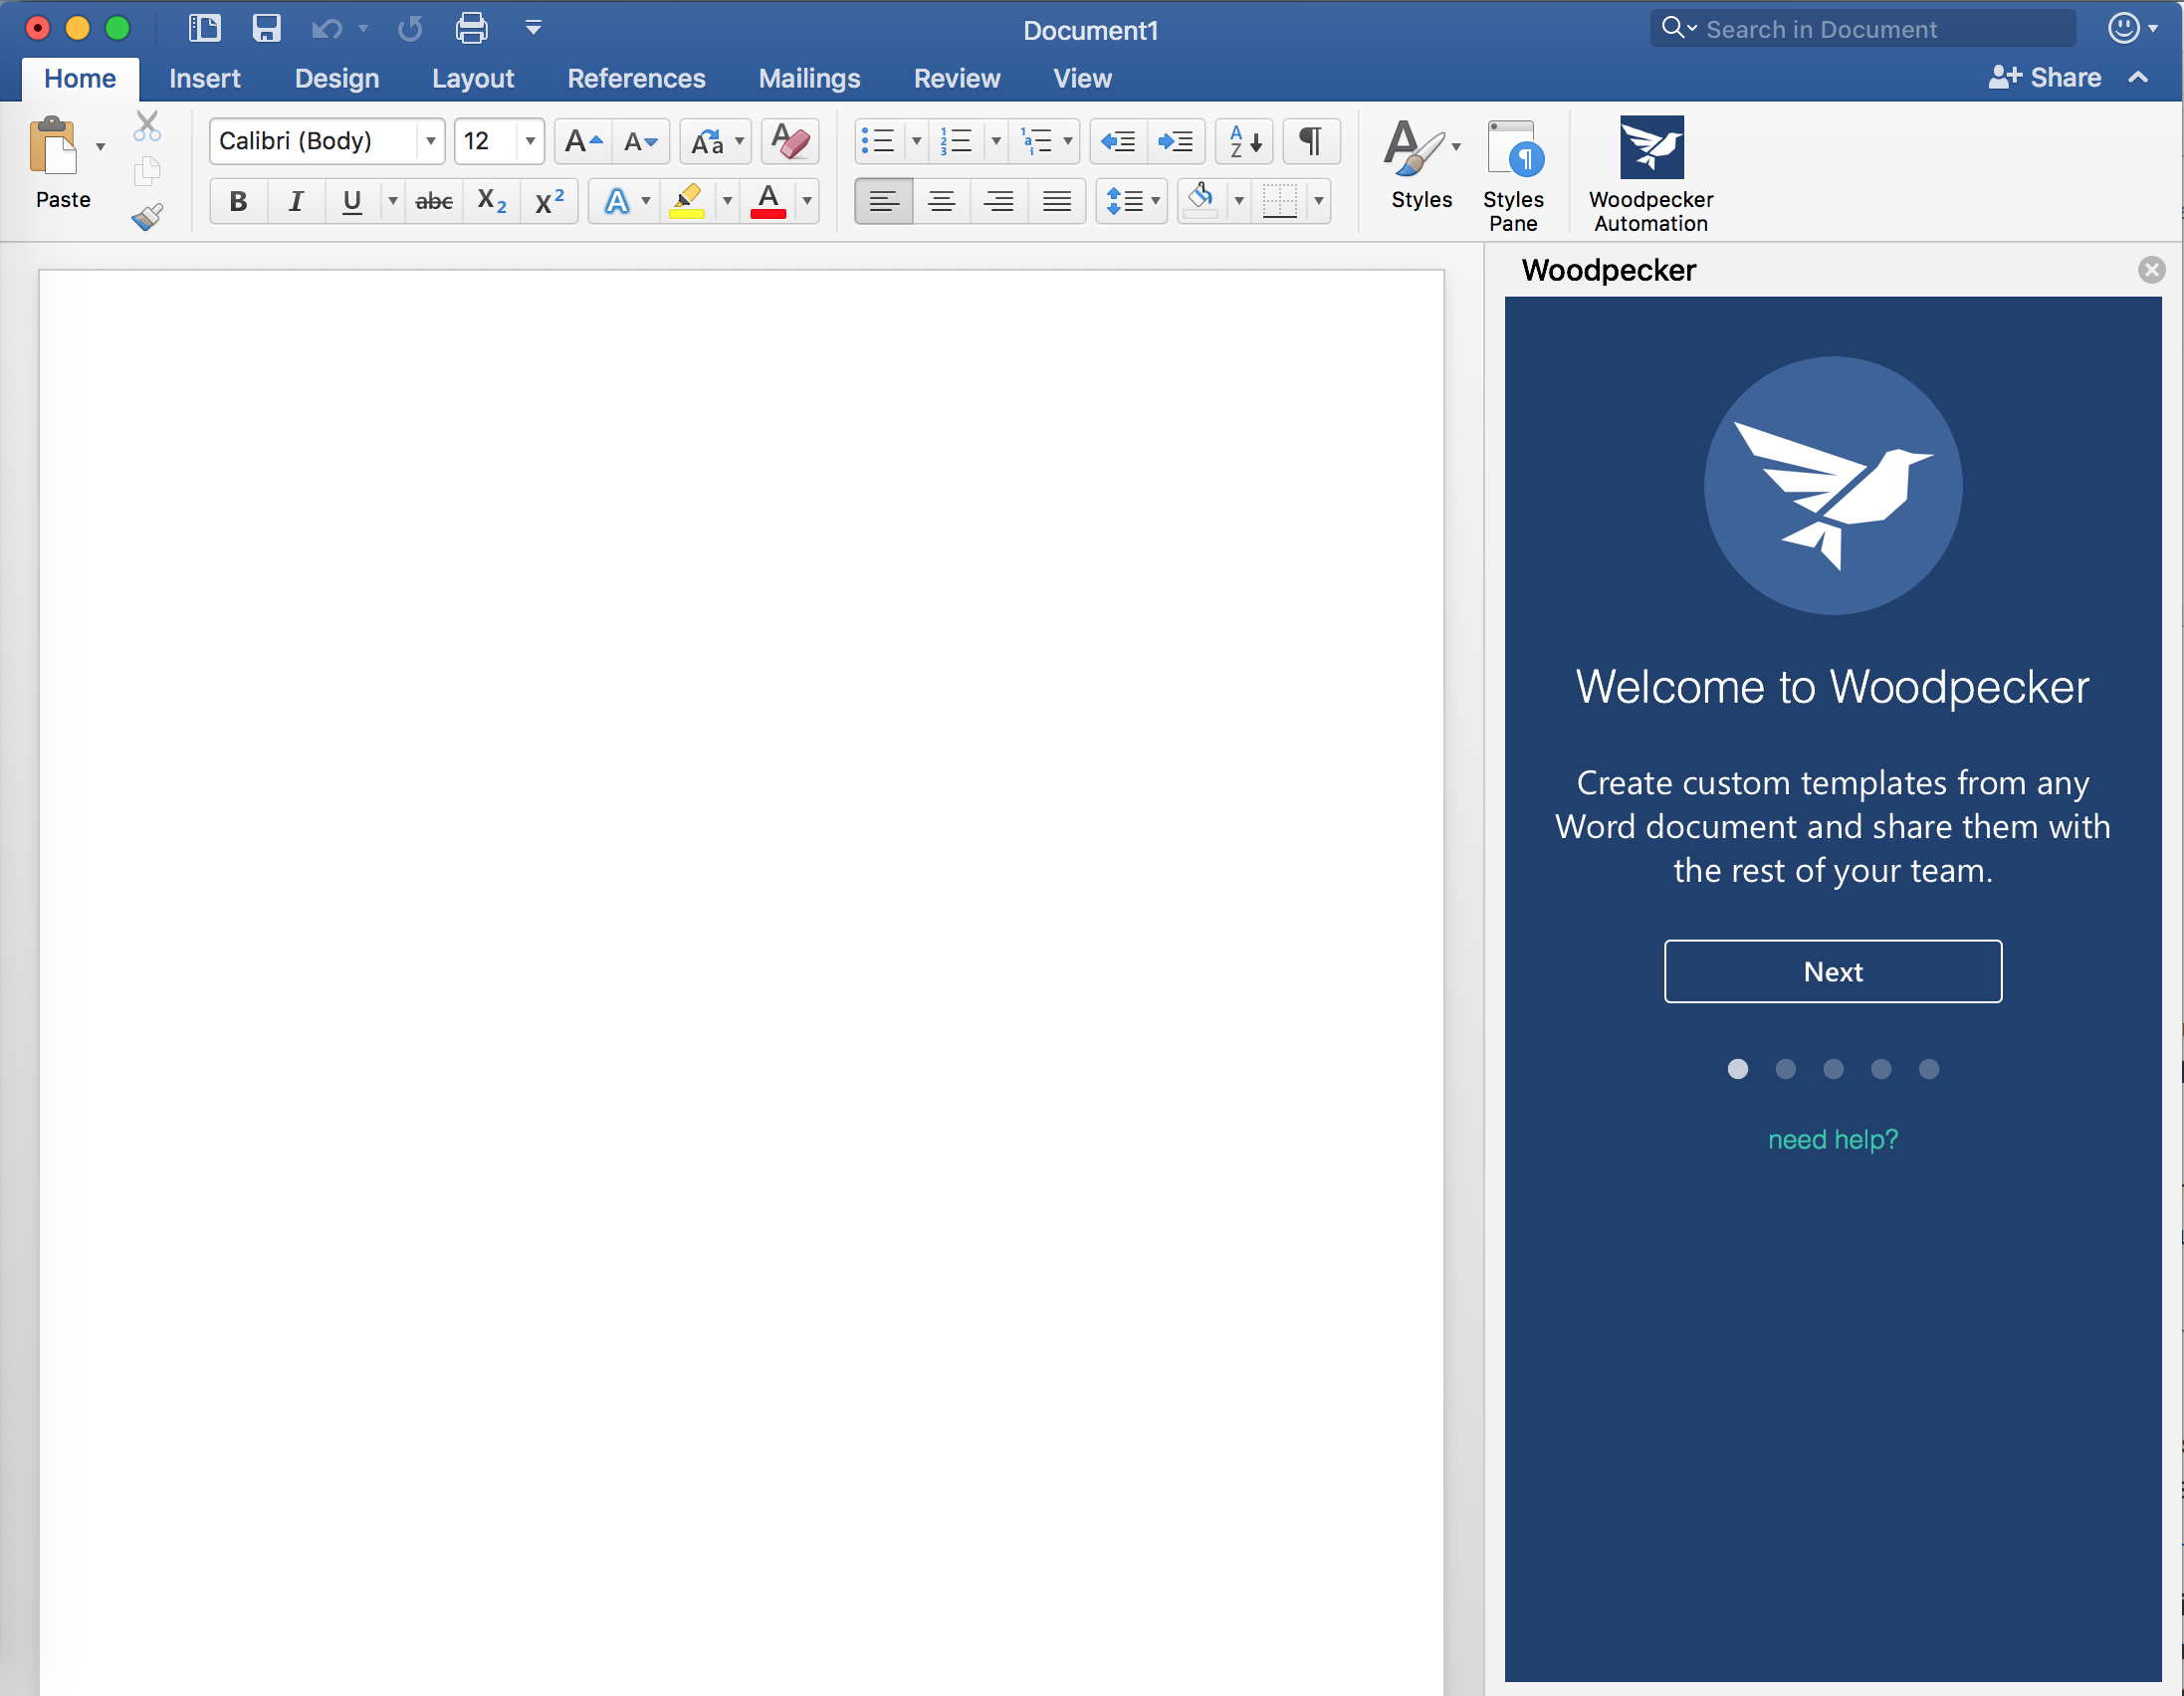Toggle show paragraph marks
2184x1696 pixels.
coord(1311,141)
